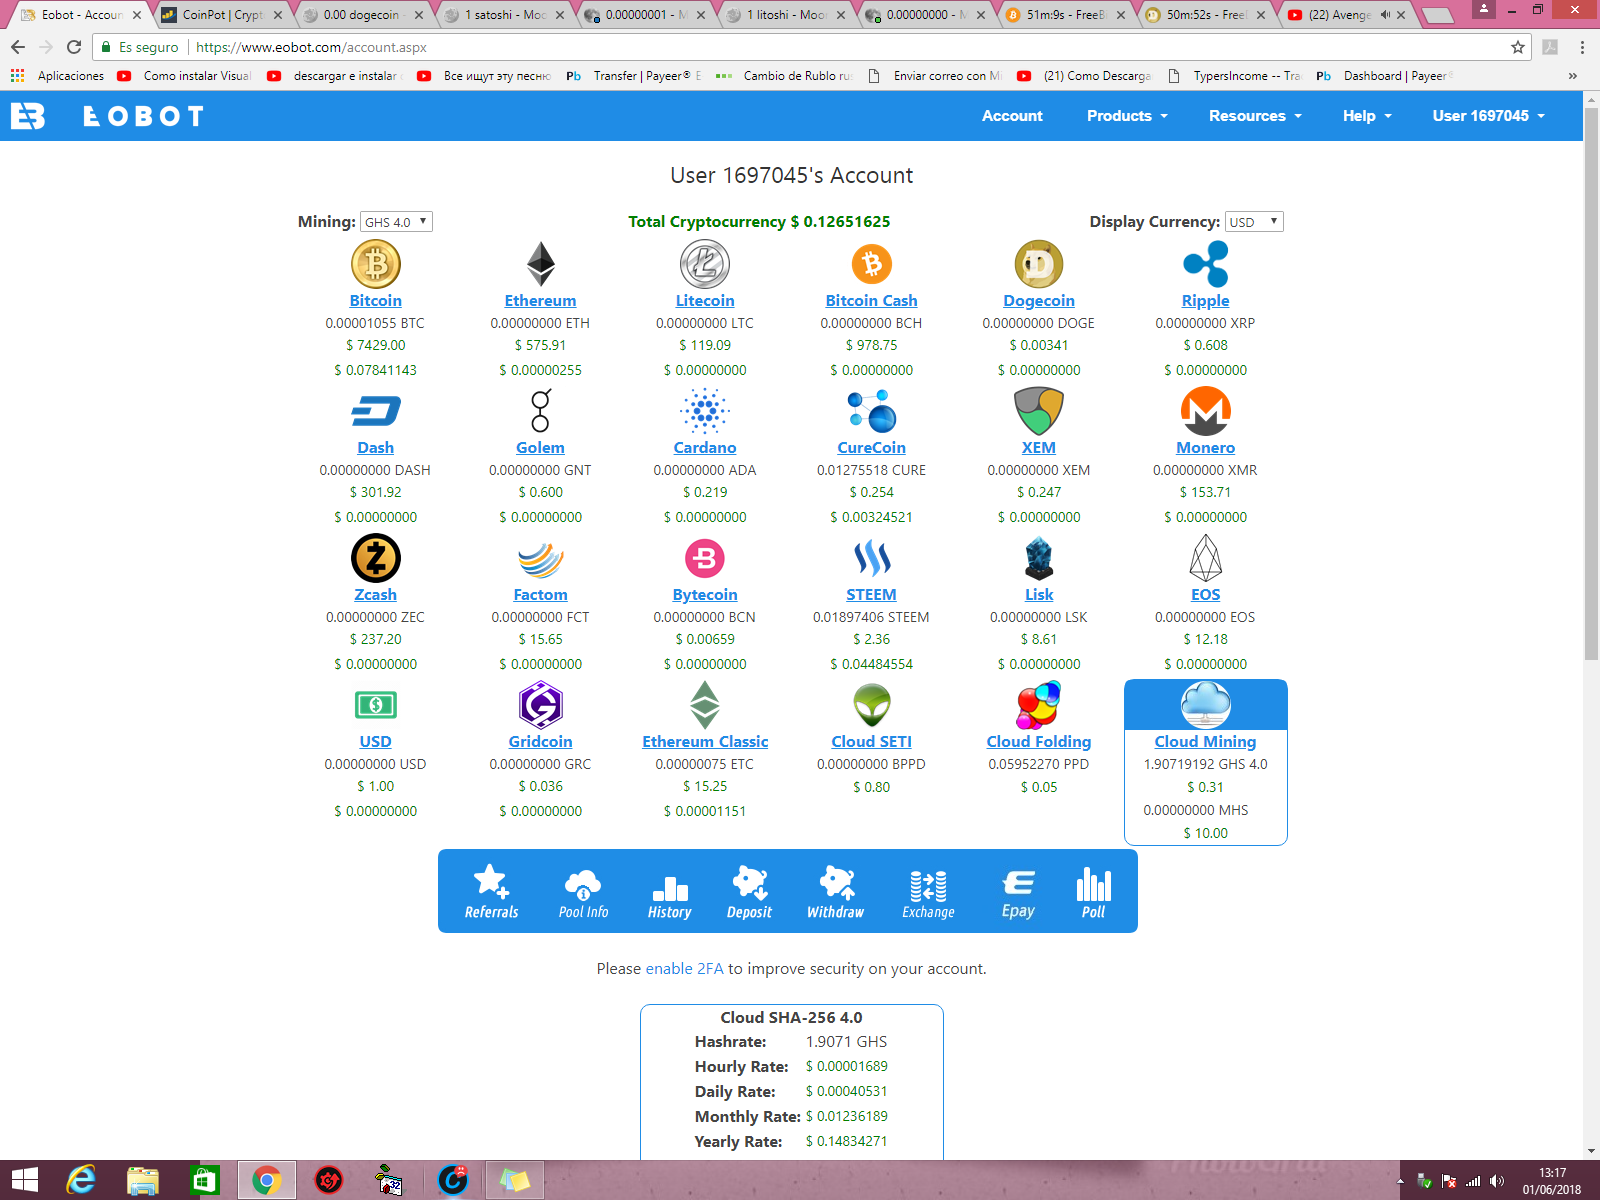This screenshot has width=1600, height=1200.
Task: Click the Deposit icon
Action: (x=750, y=884)
